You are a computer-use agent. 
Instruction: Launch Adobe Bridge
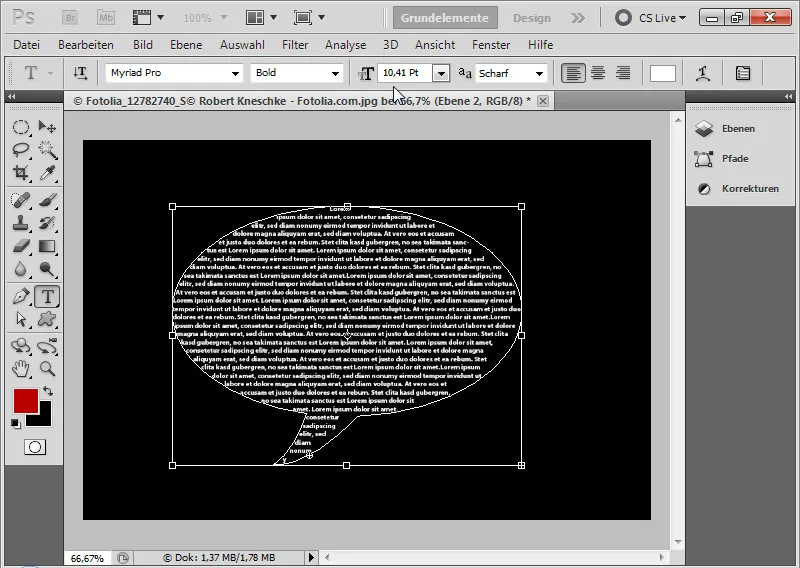[69, 18]
